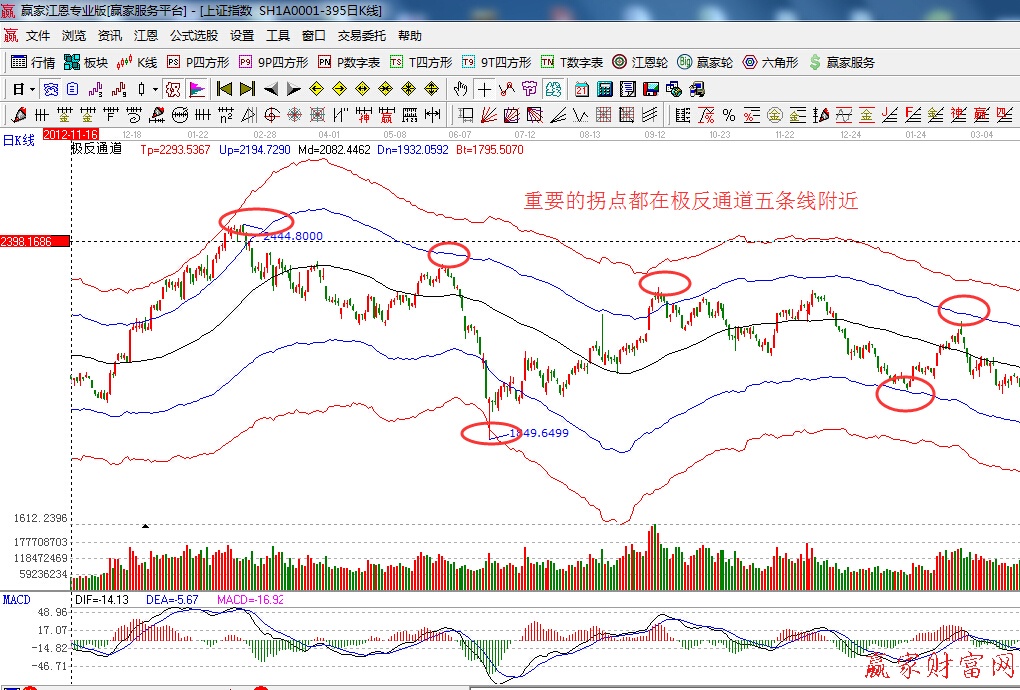
Task: Toggle the 极反通道 indicator button
Action: point(173,89)
